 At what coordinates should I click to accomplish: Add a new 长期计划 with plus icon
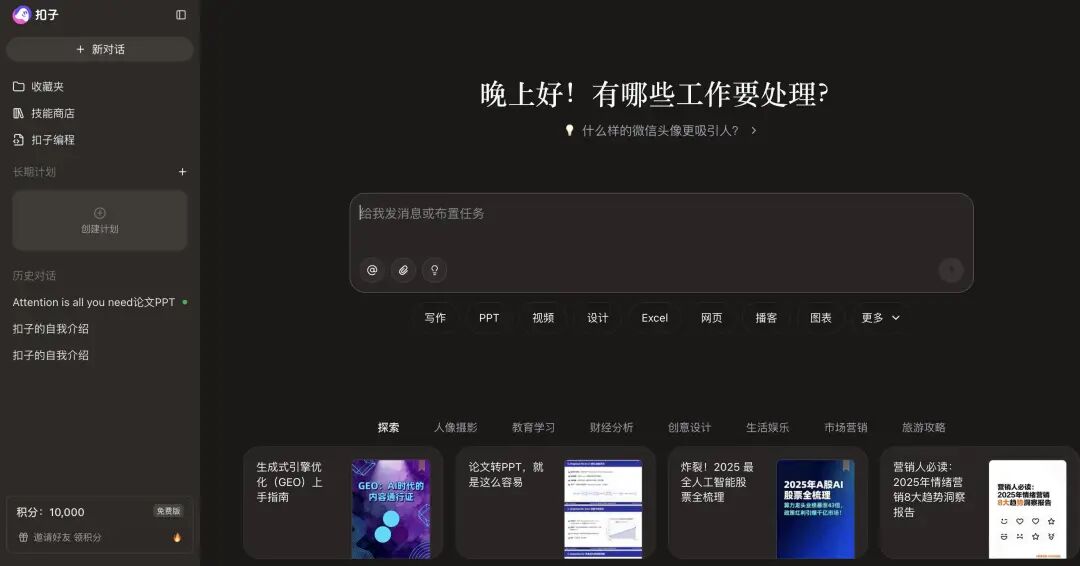click(x=183, y=171)
